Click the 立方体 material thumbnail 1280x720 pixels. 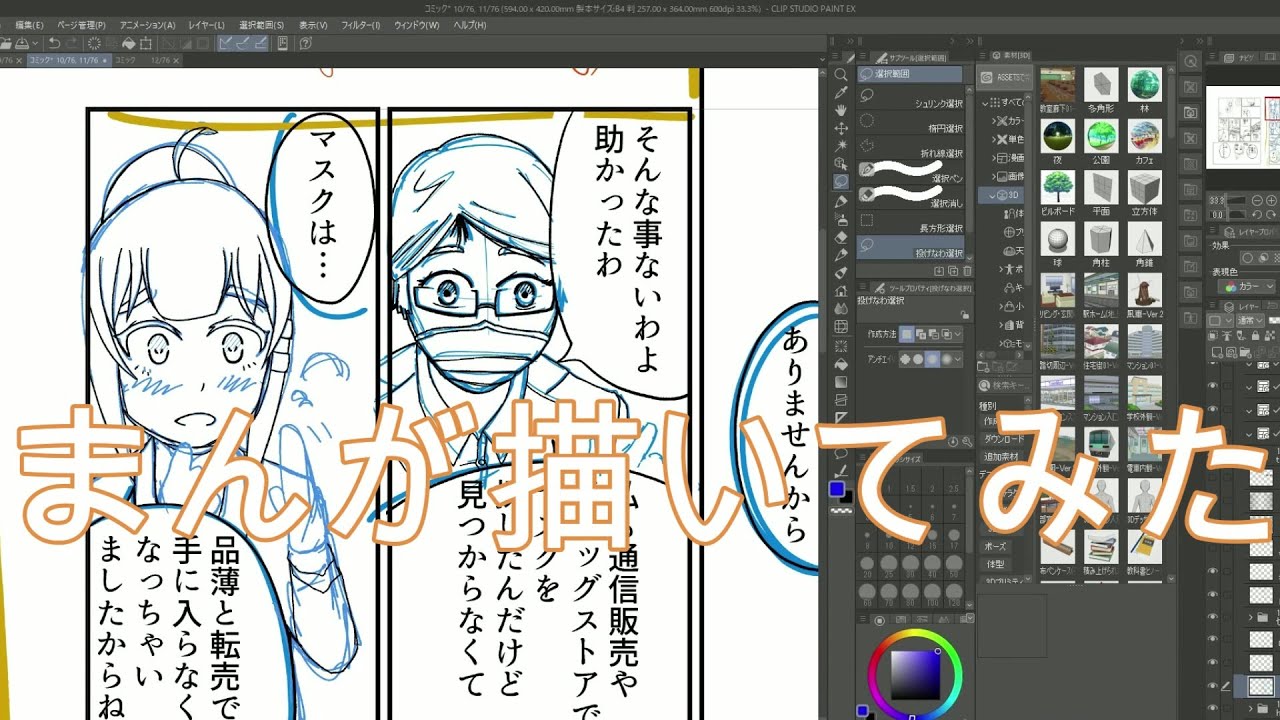click(1143, 188)
